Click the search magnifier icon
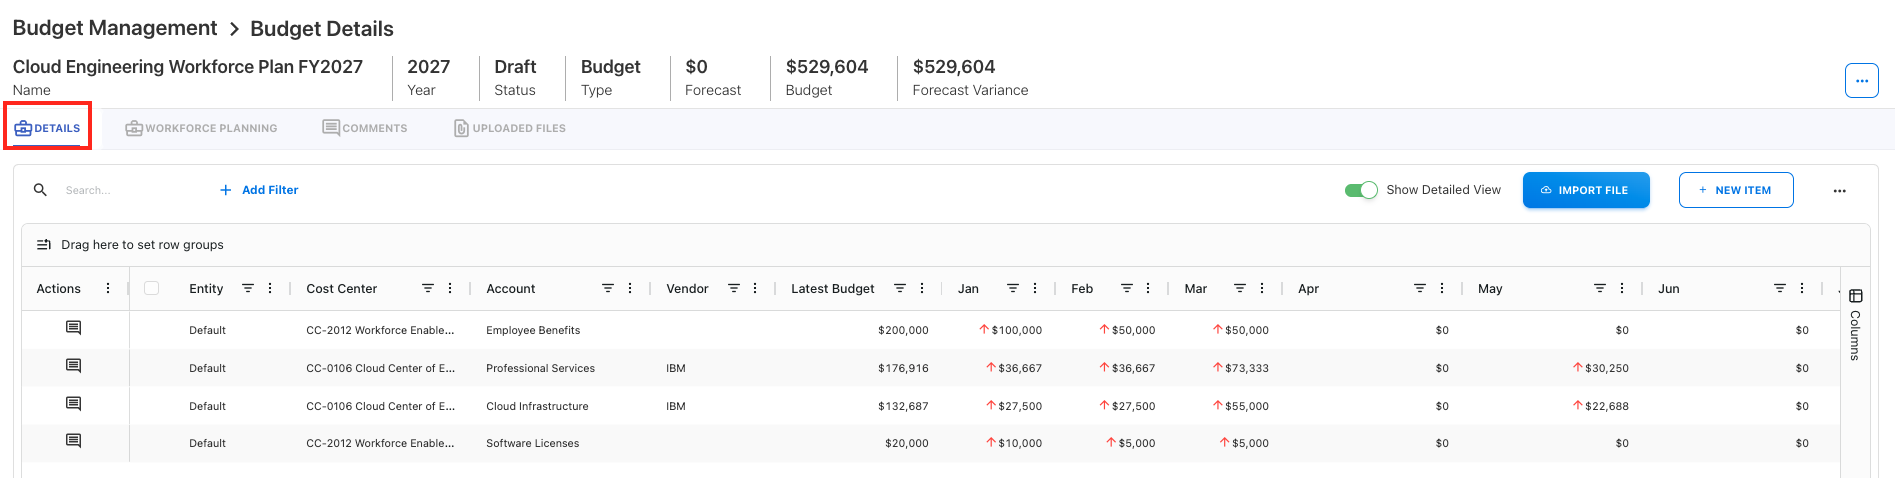1895x478 pixels. (40, 190)
